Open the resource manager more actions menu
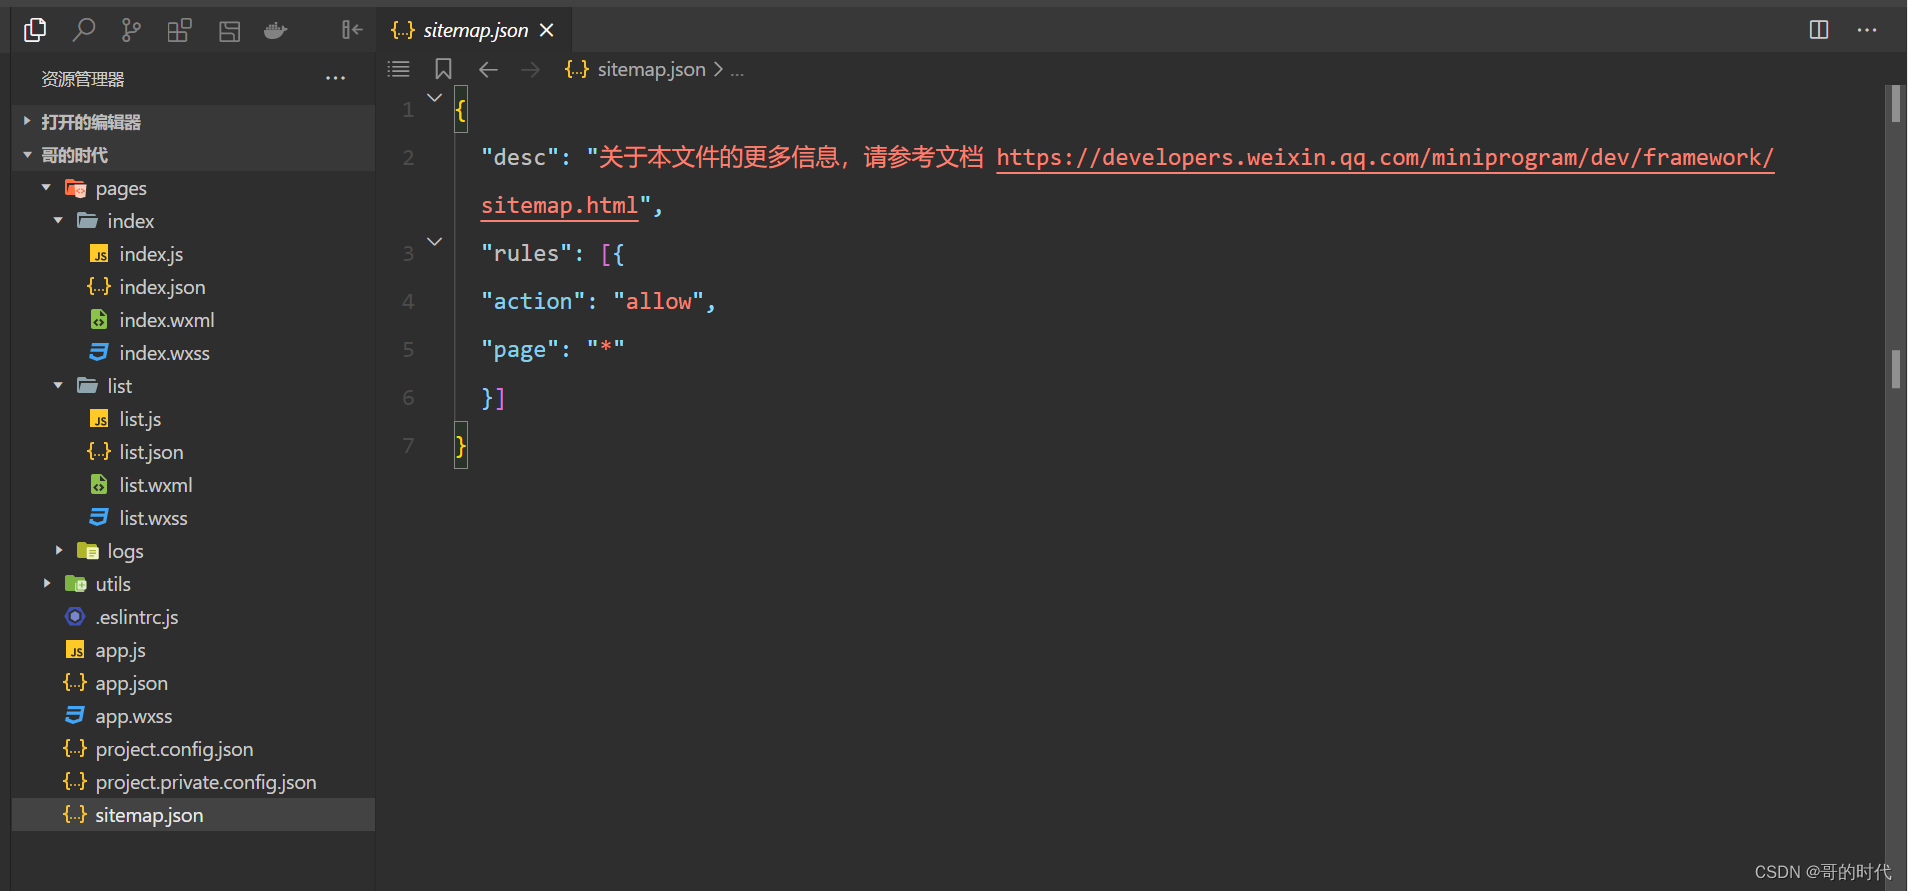 click(x=335, y=78)
